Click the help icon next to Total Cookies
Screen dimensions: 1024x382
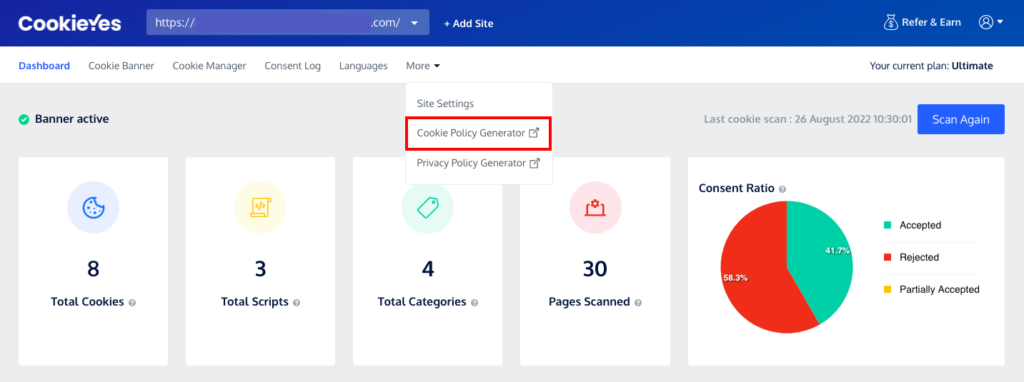pyautogui.click(x=132, y=303)
